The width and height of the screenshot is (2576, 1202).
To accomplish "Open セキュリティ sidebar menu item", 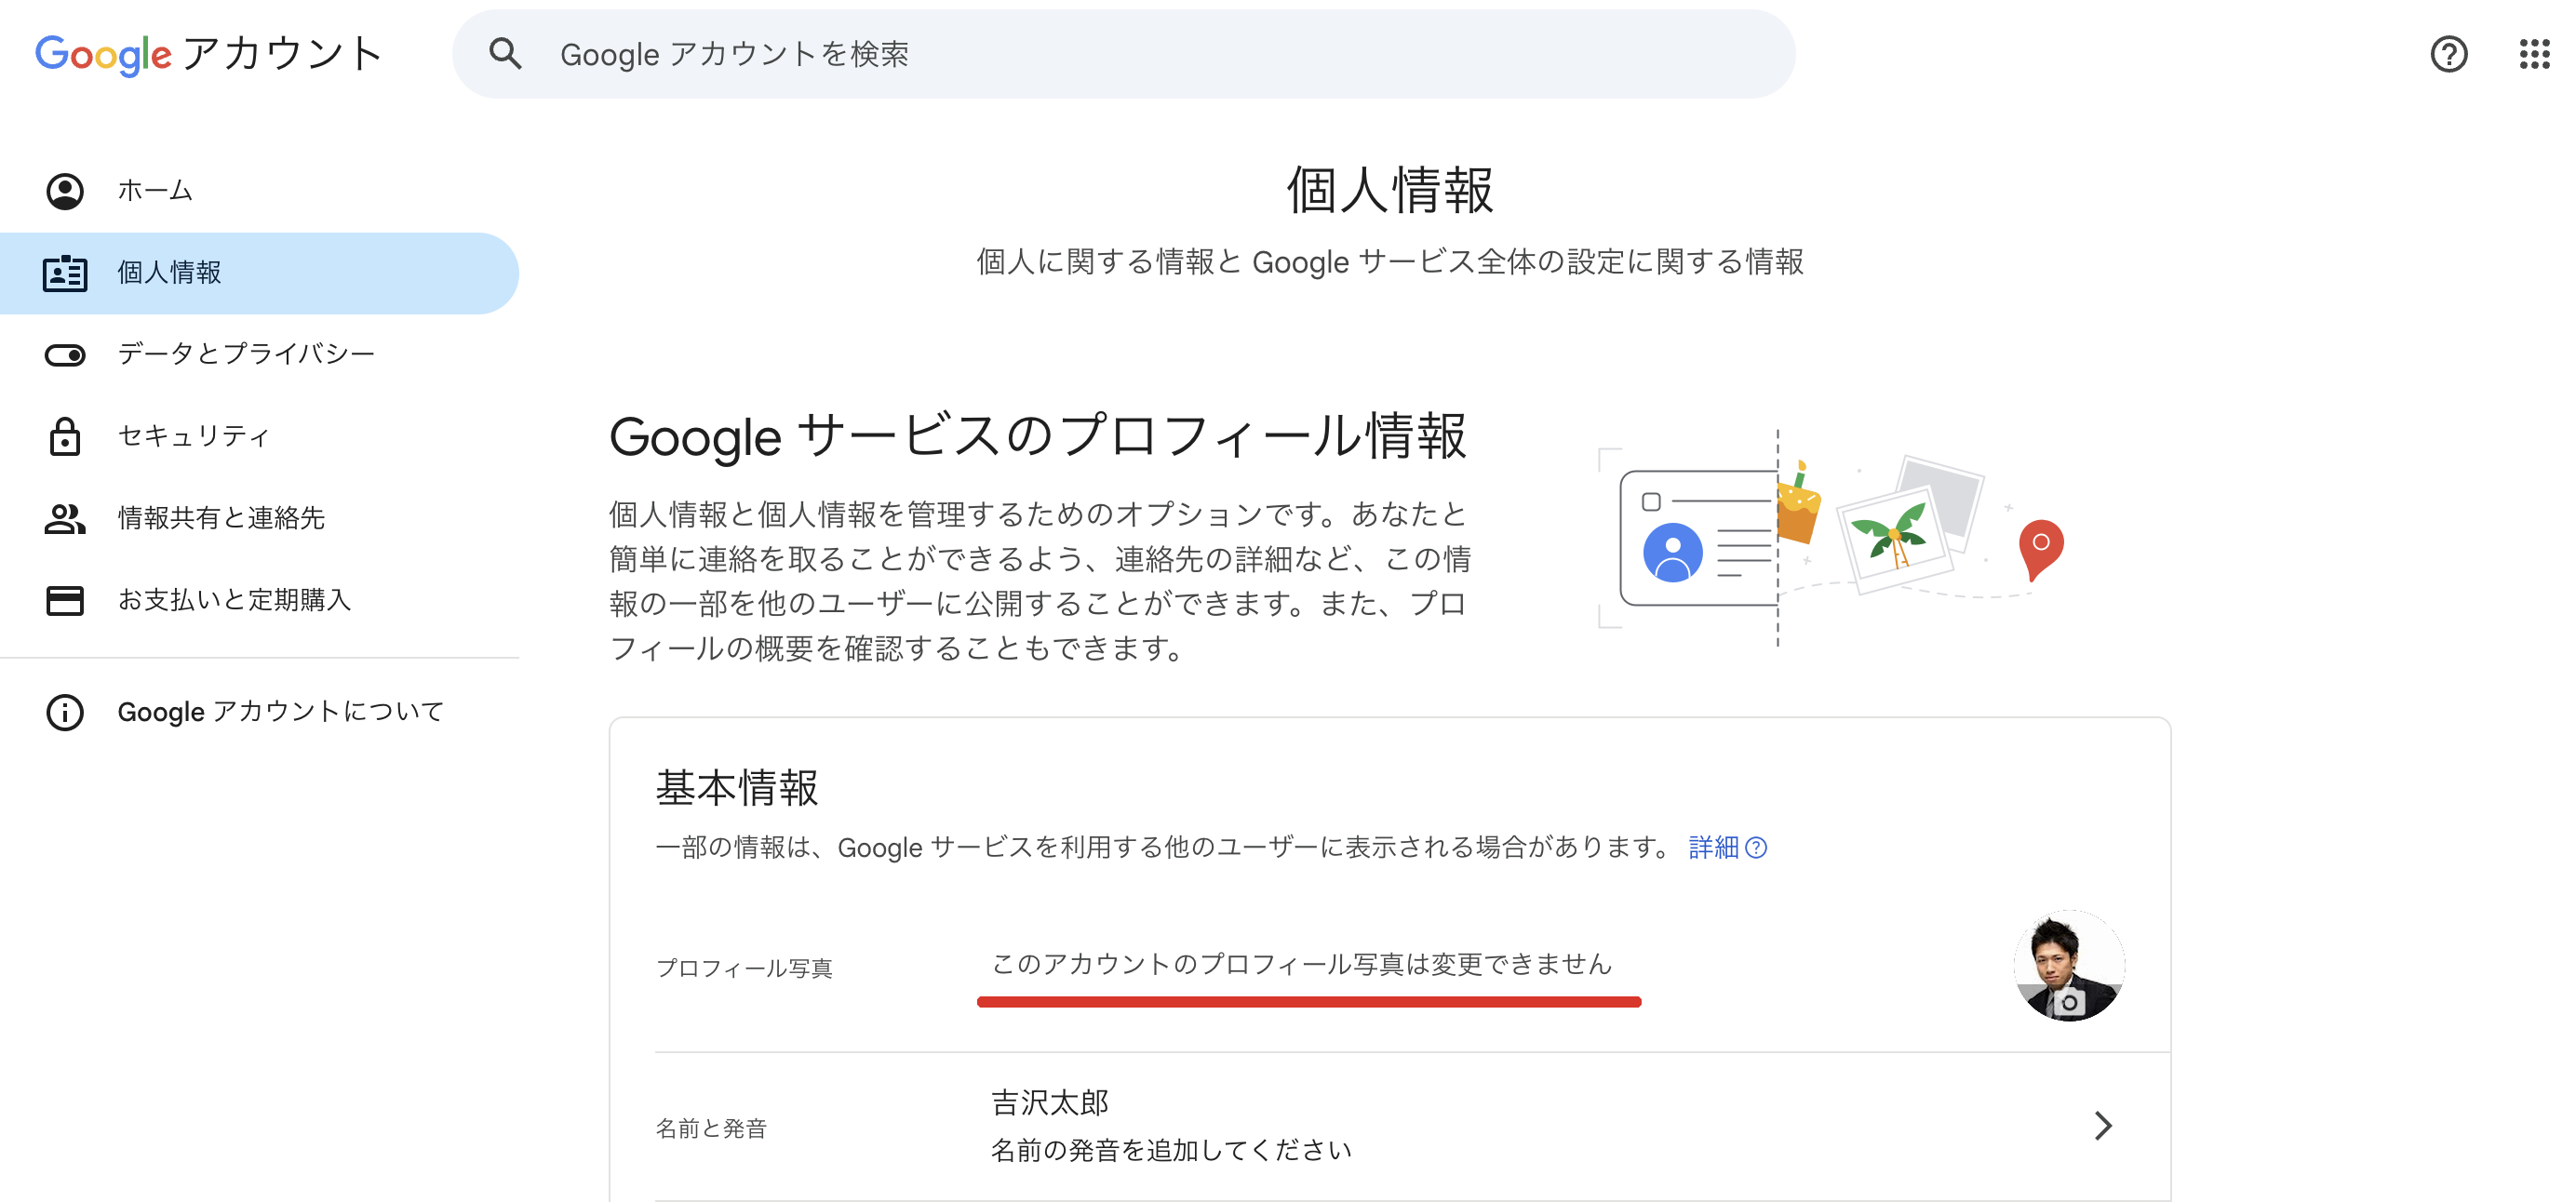I will (x=194, y=436).
